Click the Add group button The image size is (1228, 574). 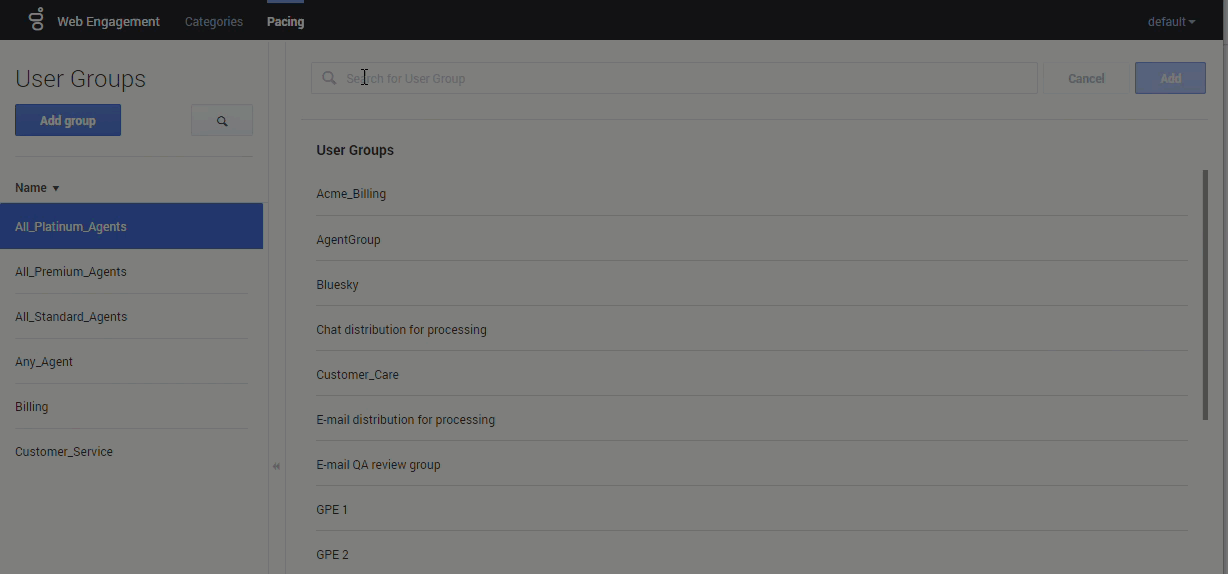click(68, 120)
